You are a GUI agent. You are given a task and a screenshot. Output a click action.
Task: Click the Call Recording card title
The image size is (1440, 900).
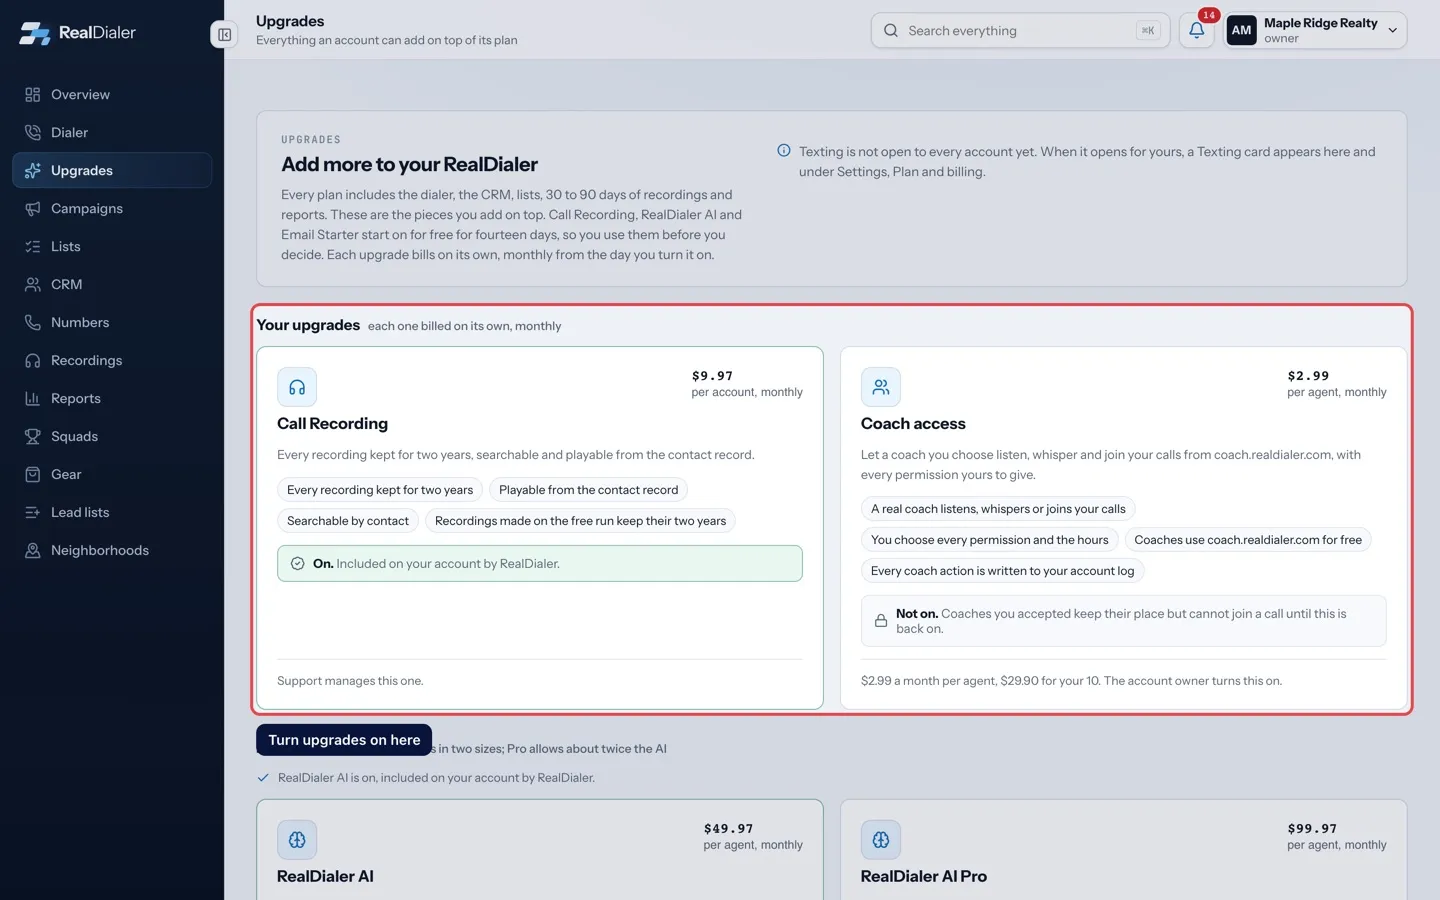(x=332, y=424)
